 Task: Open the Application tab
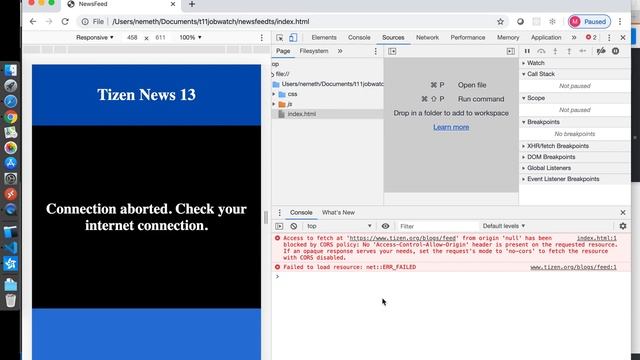546,38
